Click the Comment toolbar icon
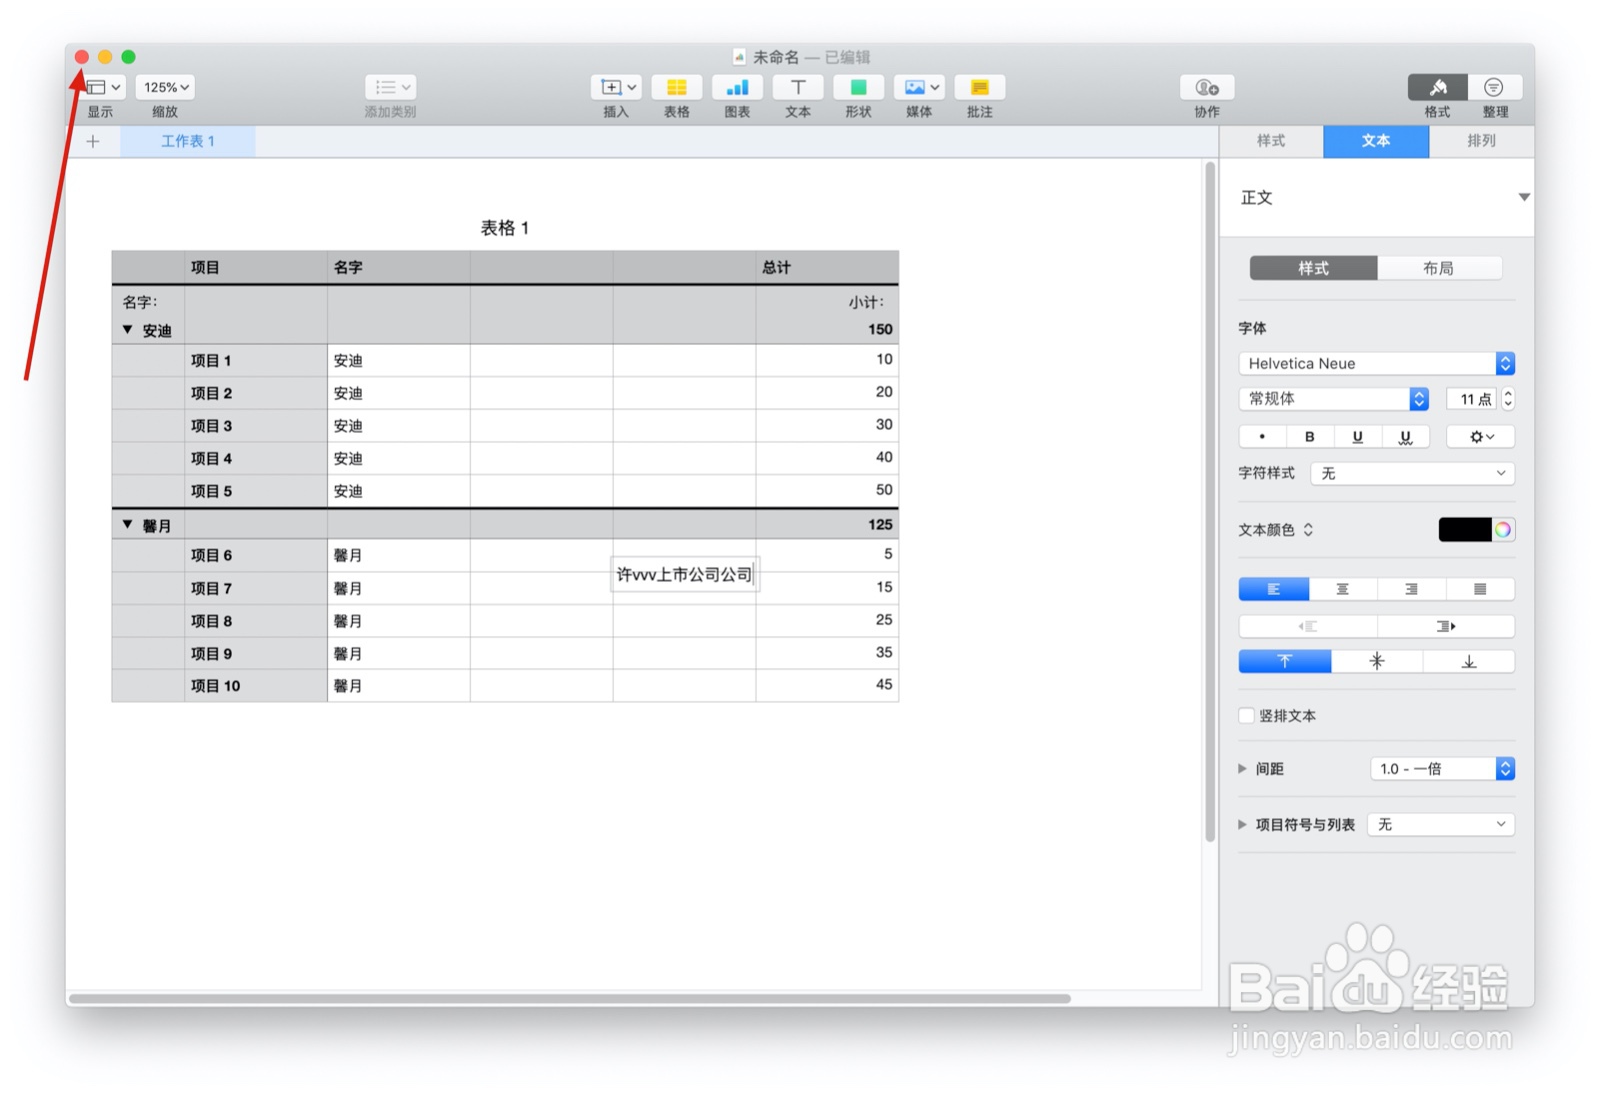This screenshot has width=1600, height=1093. (x=980, y=87)
